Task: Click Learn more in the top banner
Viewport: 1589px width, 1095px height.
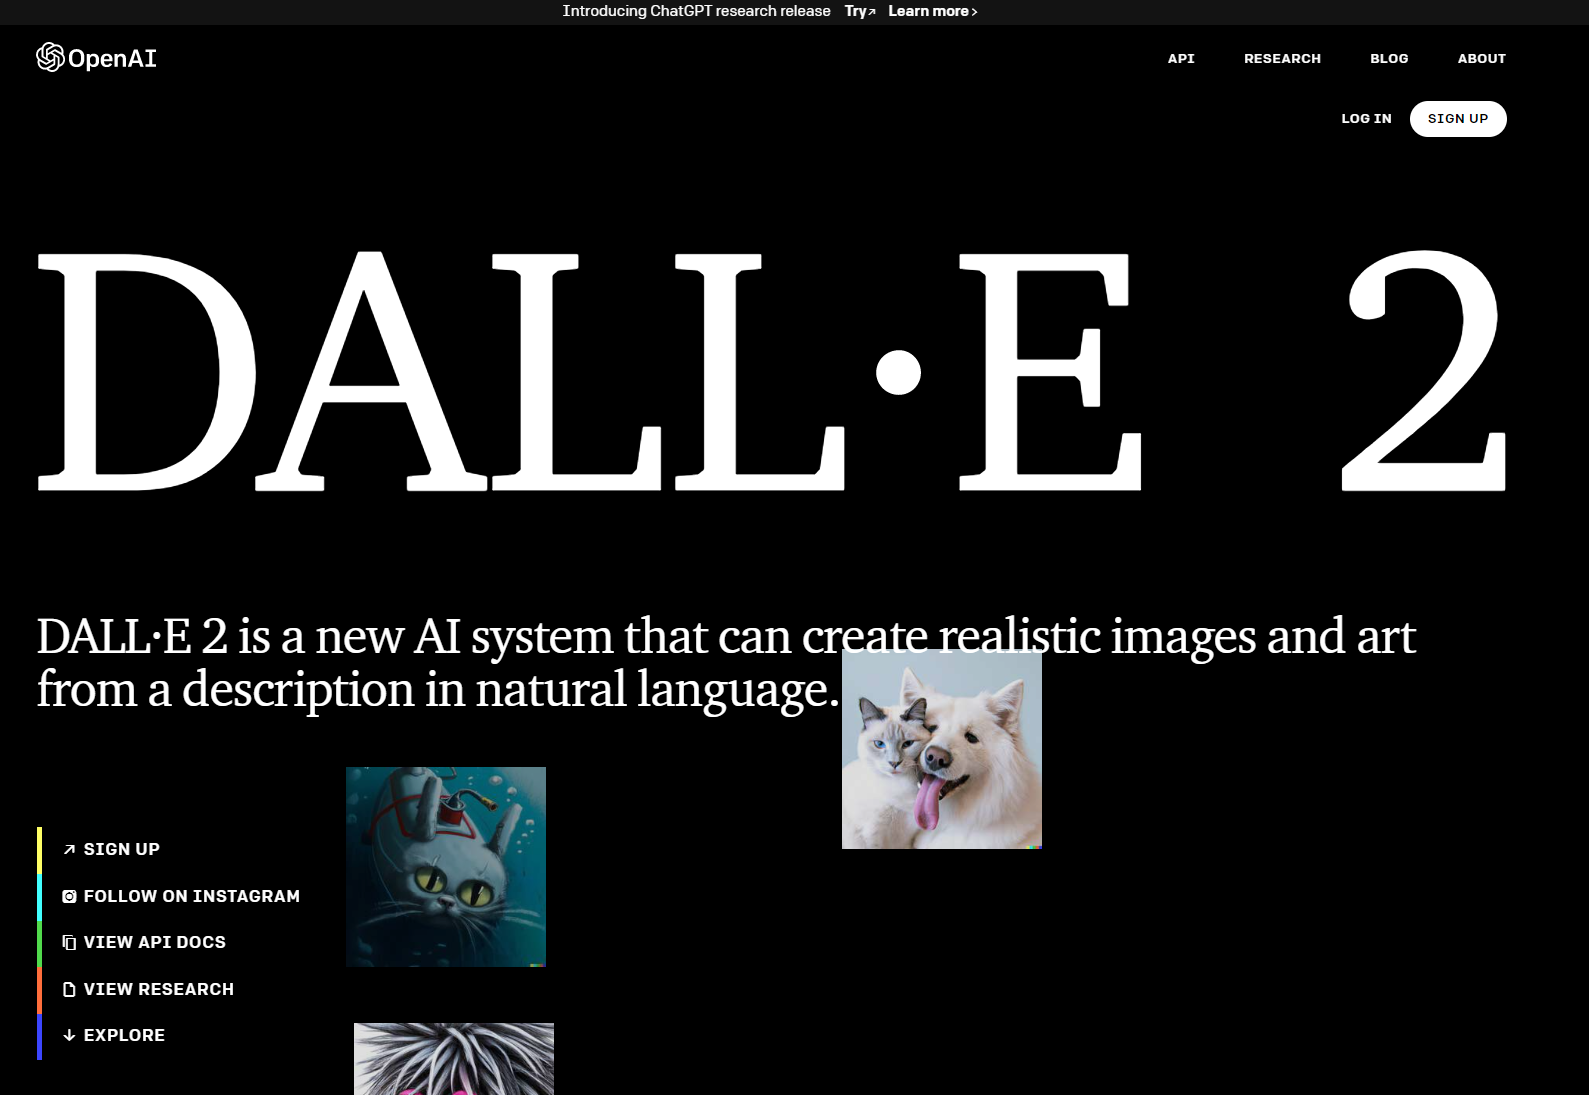Action: [933, 11]
